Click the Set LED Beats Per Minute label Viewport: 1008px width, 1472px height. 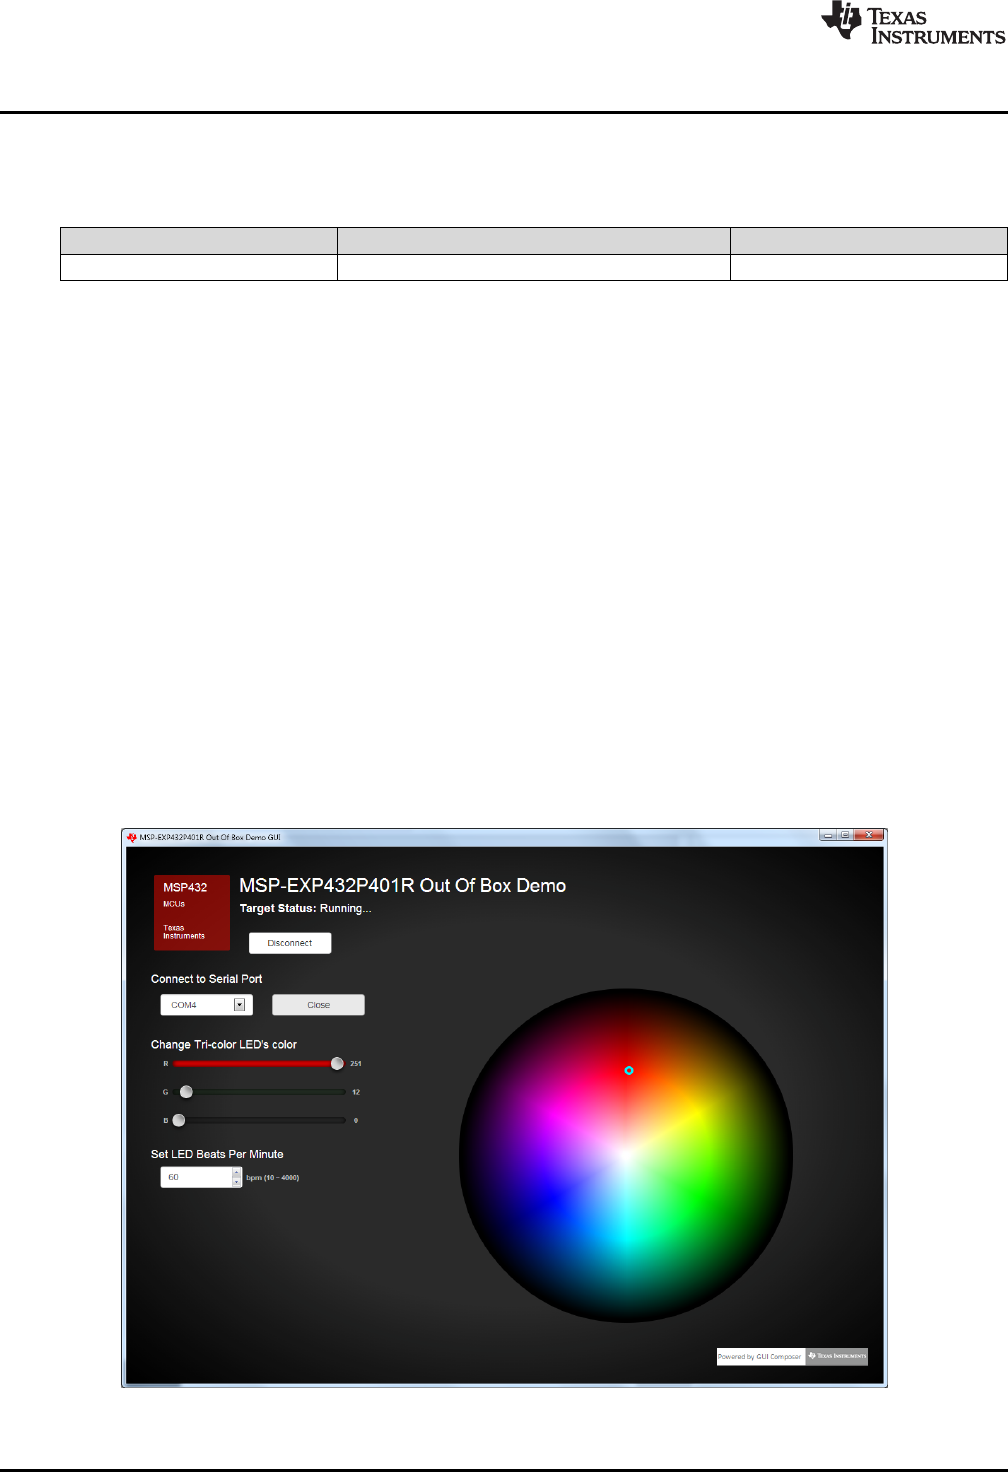point(217,1154)
